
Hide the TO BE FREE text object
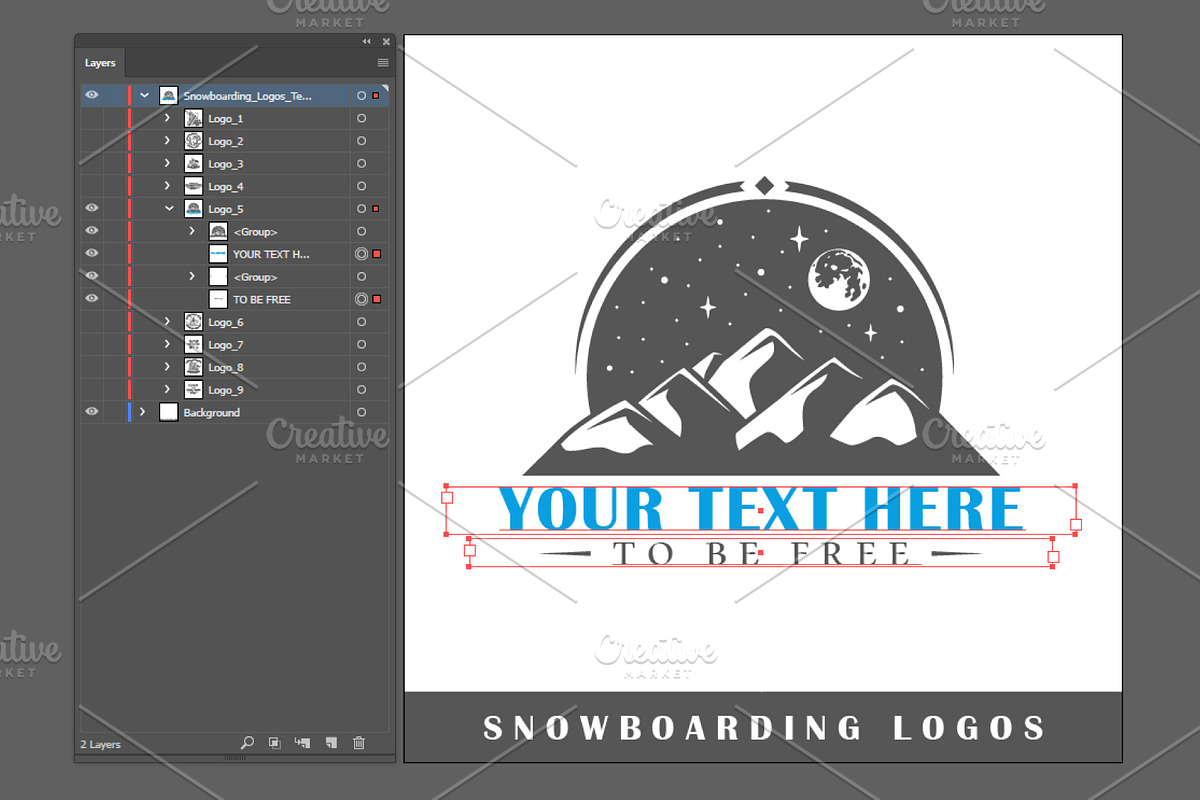click(x=92, y=299)
